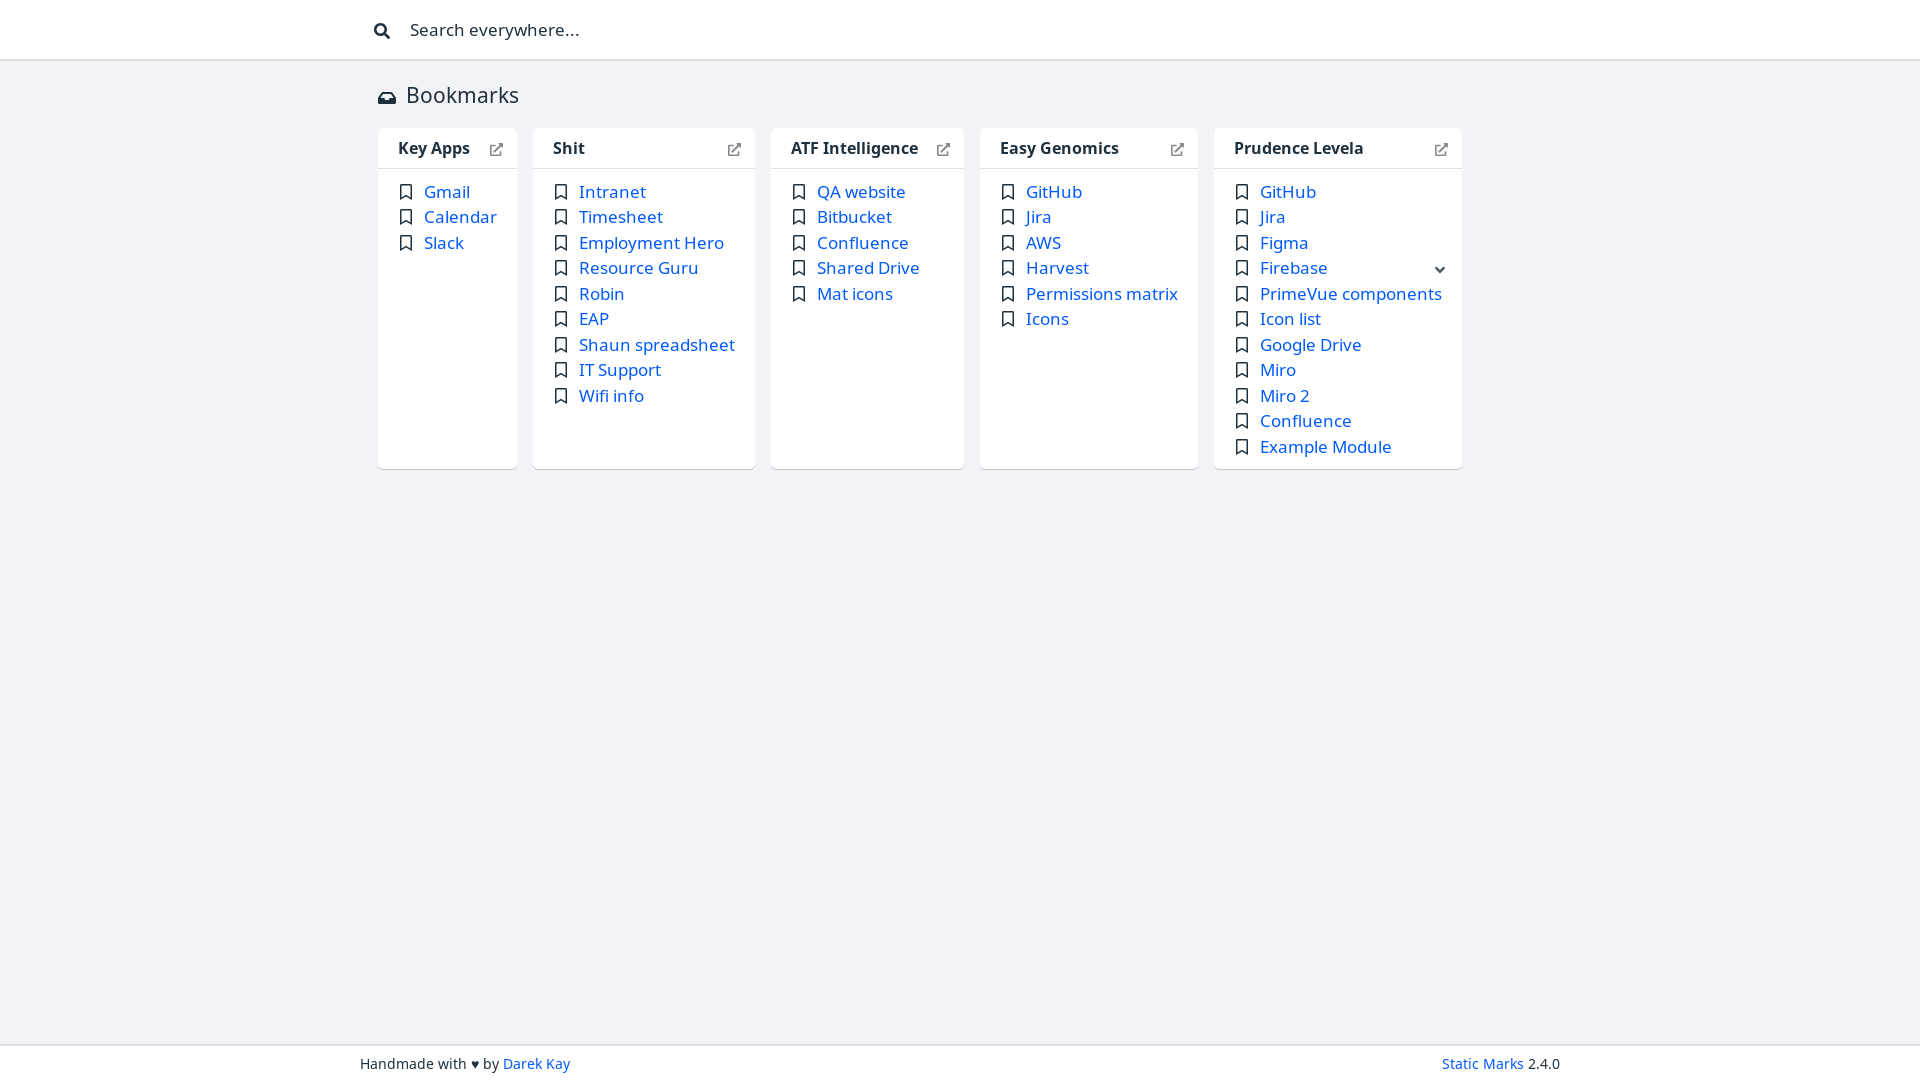Open the Calendar bookmark

tap(460, 217)
